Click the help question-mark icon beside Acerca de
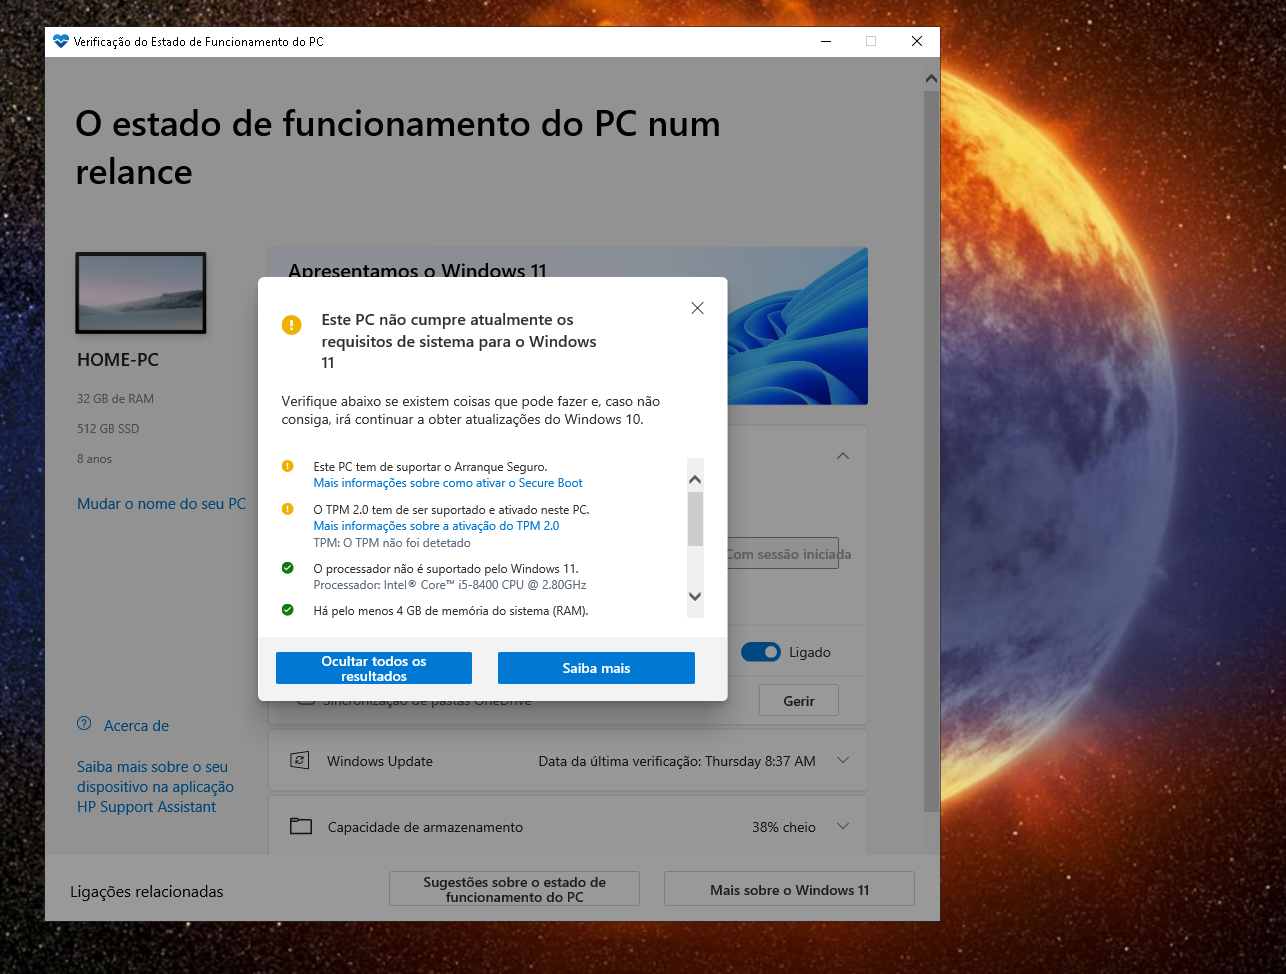 (83, 725)
